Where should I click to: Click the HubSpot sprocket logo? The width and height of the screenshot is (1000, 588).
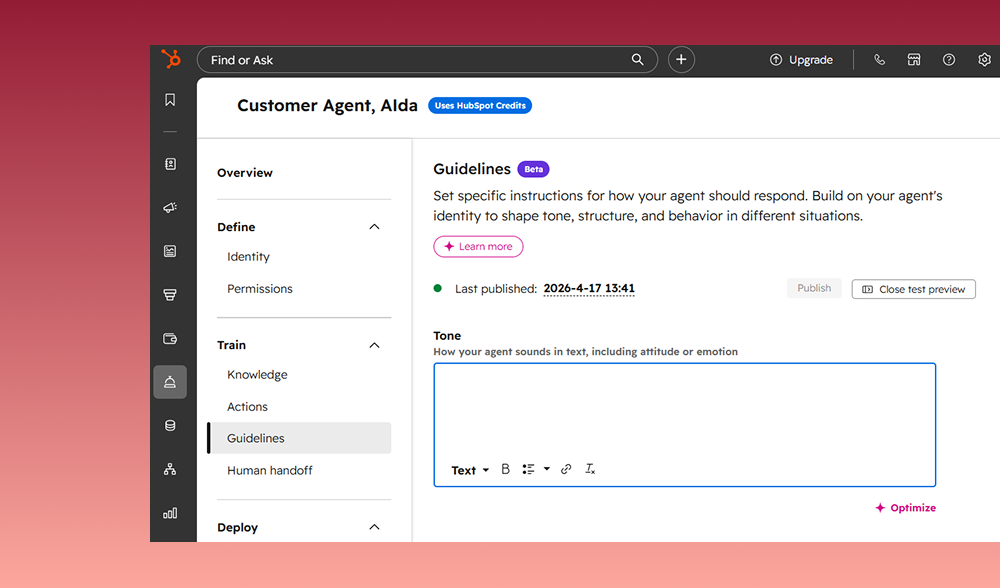pyautogui.click(x=171, y=59)
